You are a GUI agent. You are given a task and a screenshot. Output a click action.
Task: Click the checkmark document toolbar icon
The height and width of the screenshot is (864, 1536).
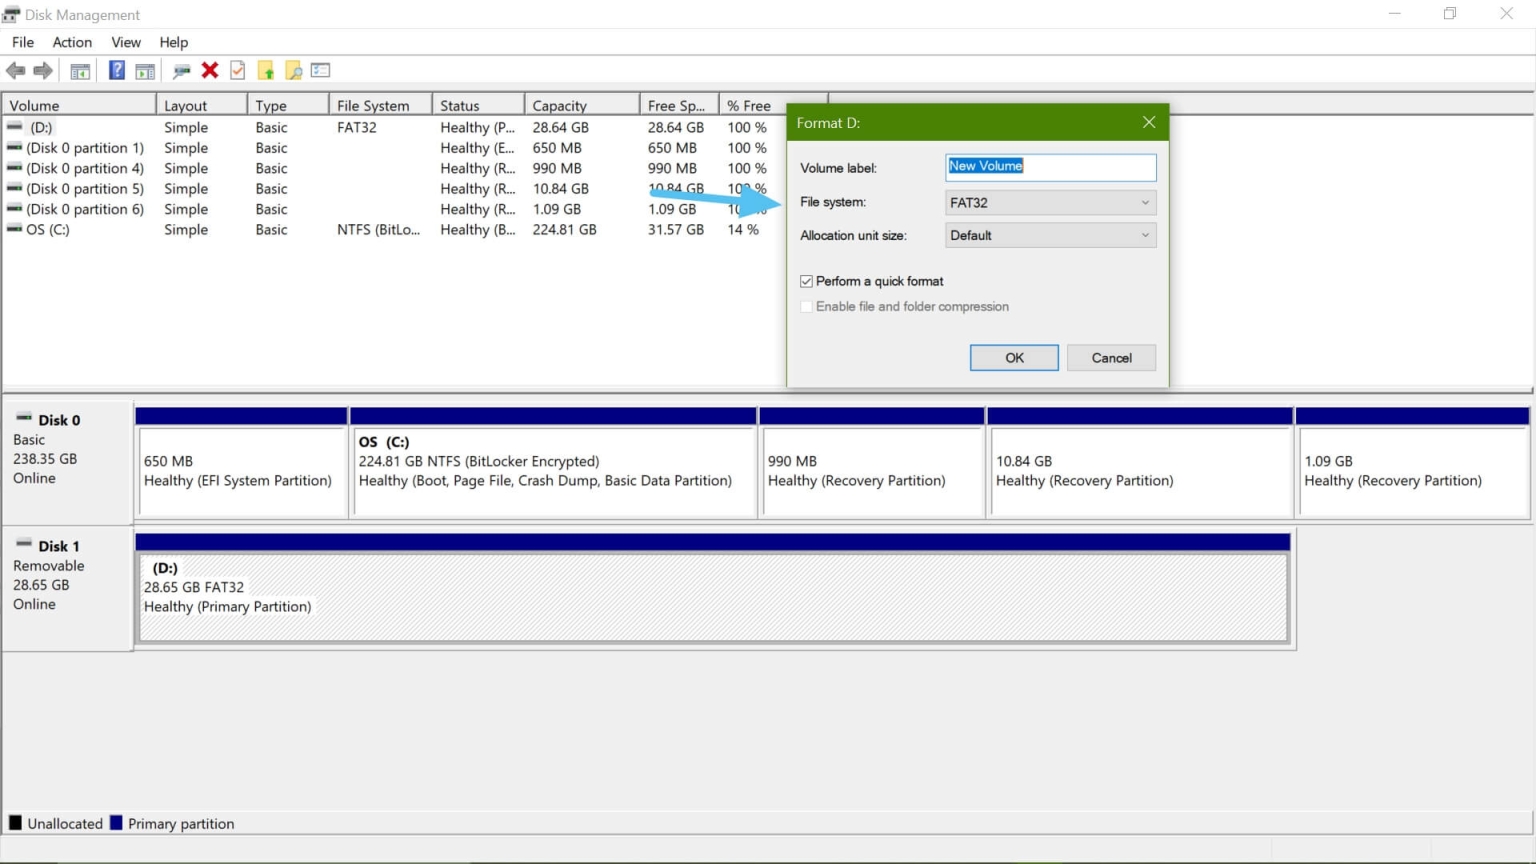point(237,70)
